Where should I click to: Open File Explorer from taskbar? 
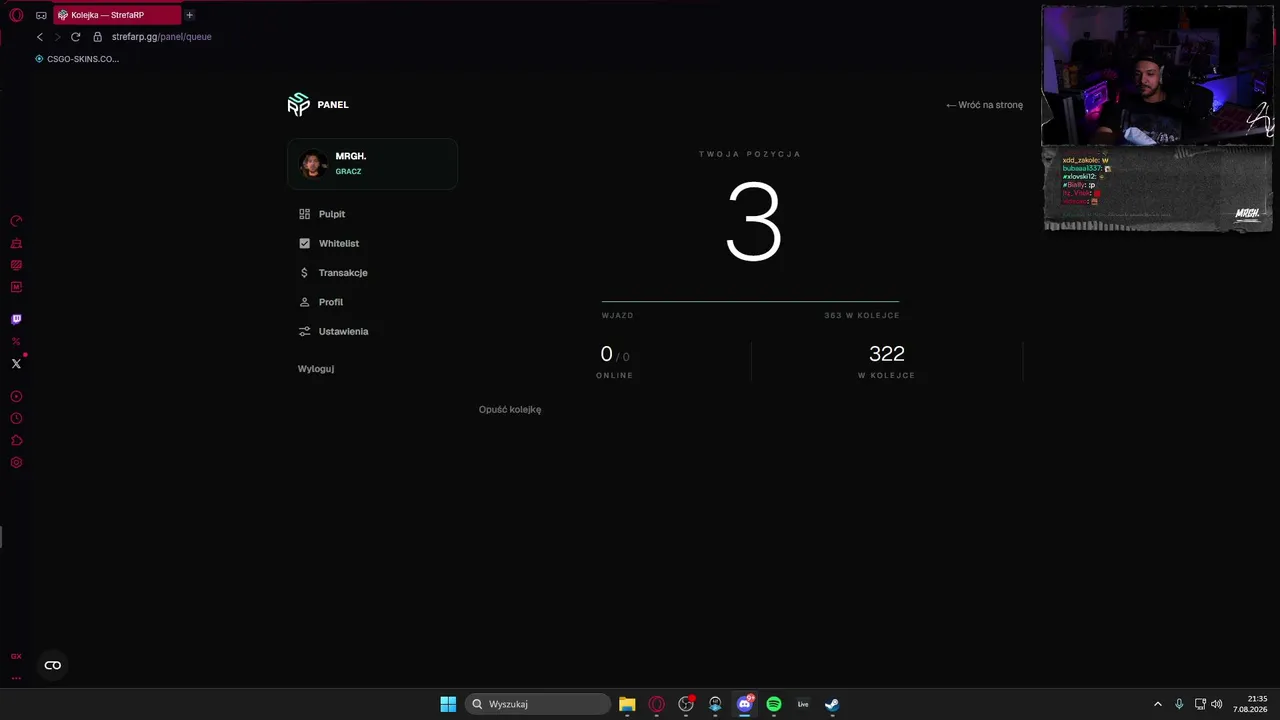(627, 704)
